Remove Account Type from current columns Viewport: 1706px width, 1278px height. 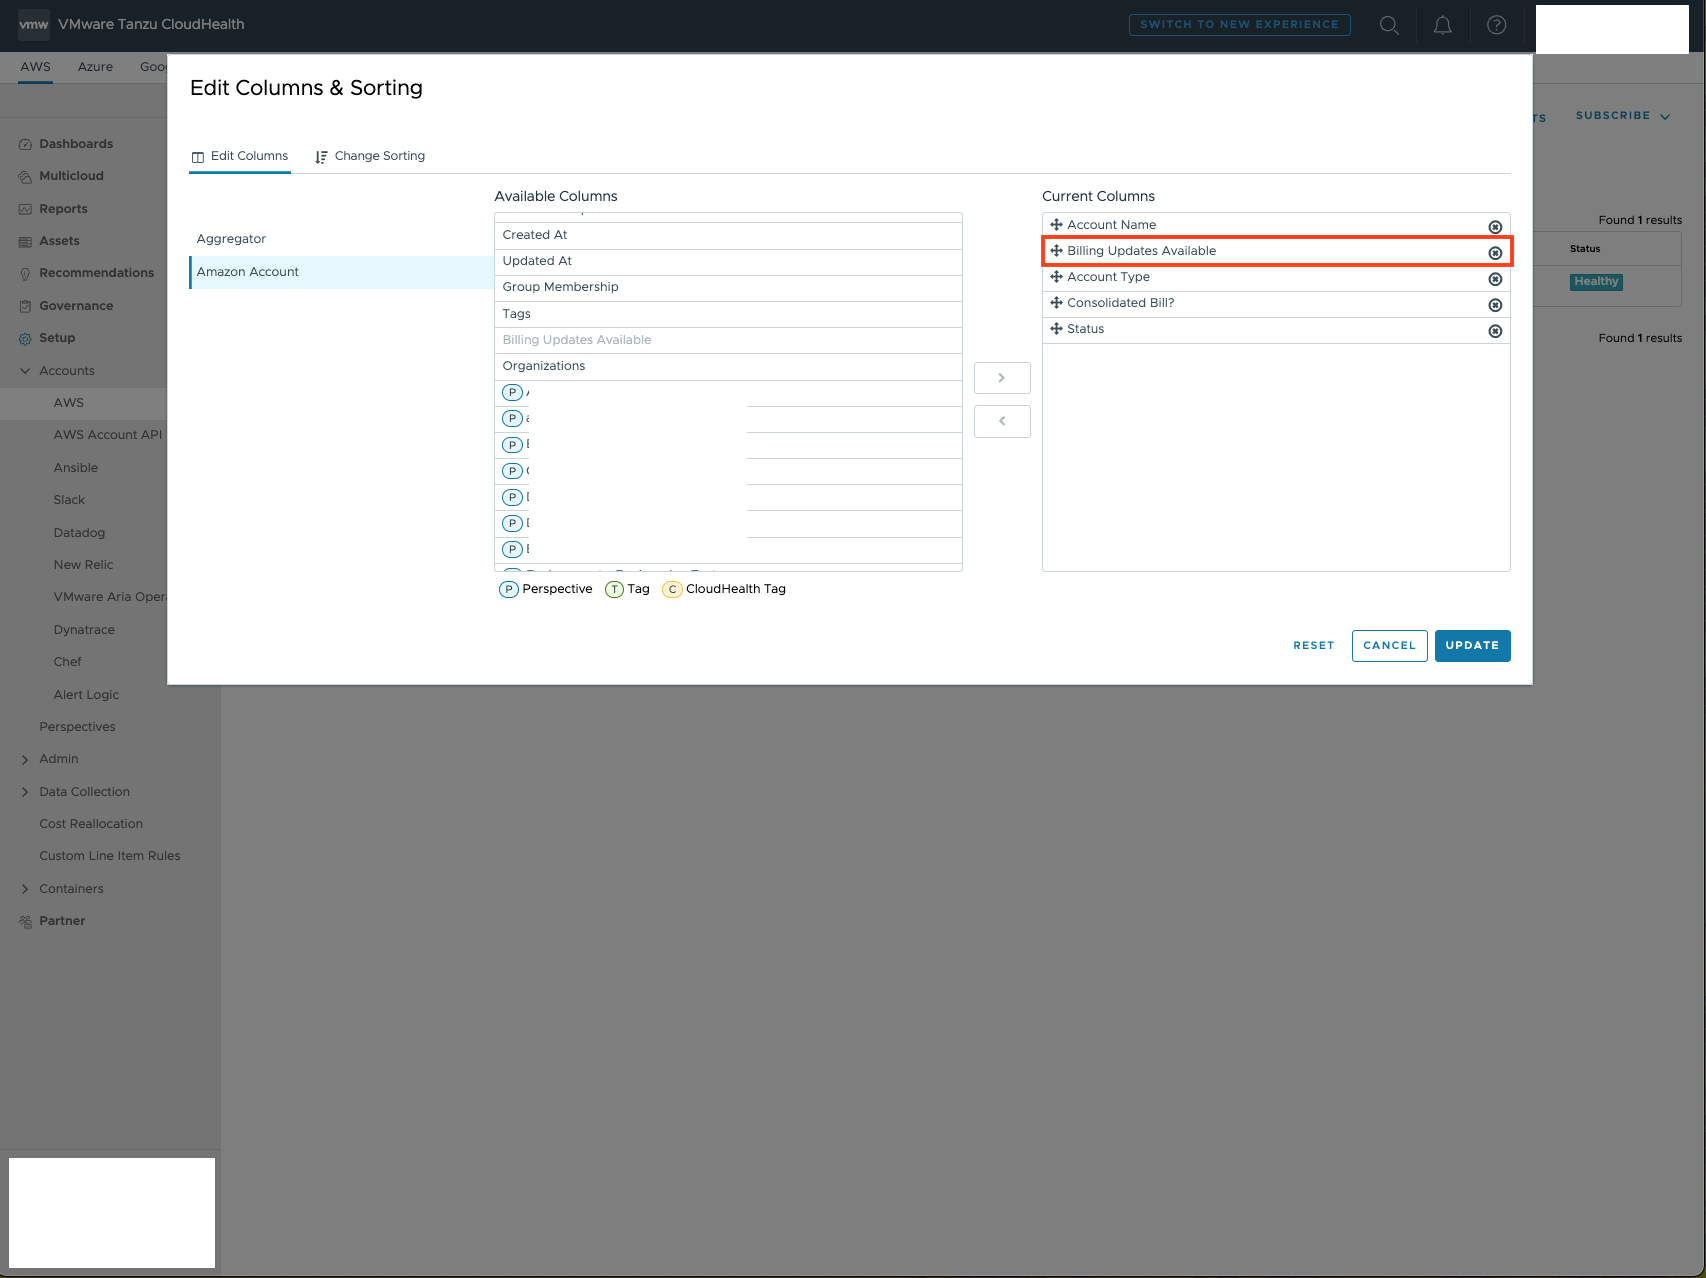coord(1495,278)
